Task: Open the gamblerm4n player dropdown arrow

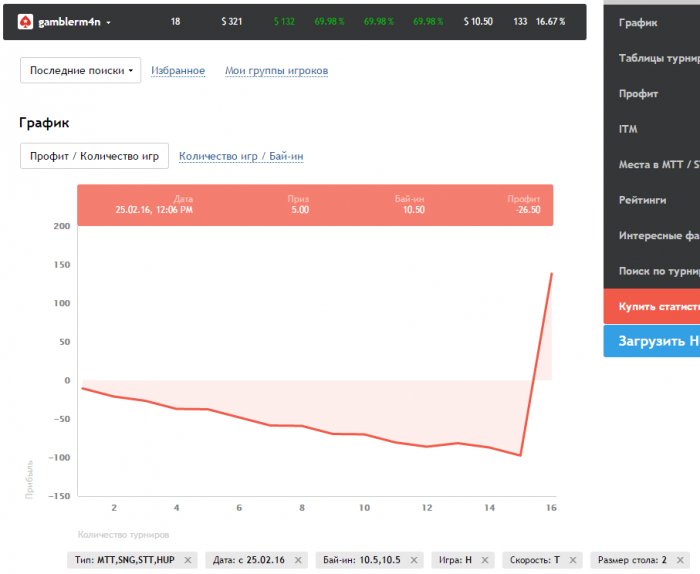Action: point(108,22)
